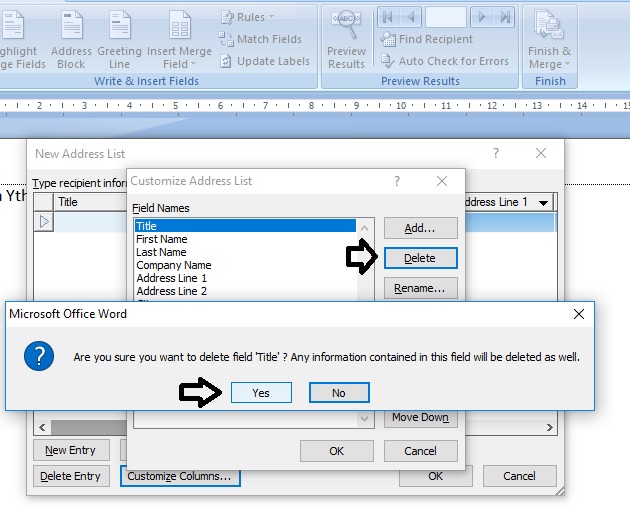The height and width of the screenshot is (512, 630).
Task: Click address table scroll left arrow
Action: pyautogui.click(x=42, y=427)
